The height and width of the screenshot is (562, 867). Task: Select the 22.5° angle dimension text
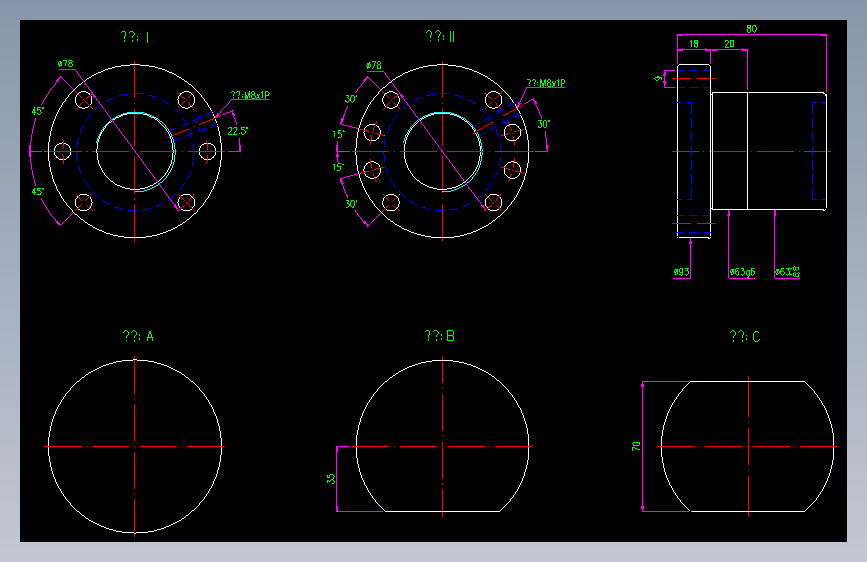tap(238, 131)
